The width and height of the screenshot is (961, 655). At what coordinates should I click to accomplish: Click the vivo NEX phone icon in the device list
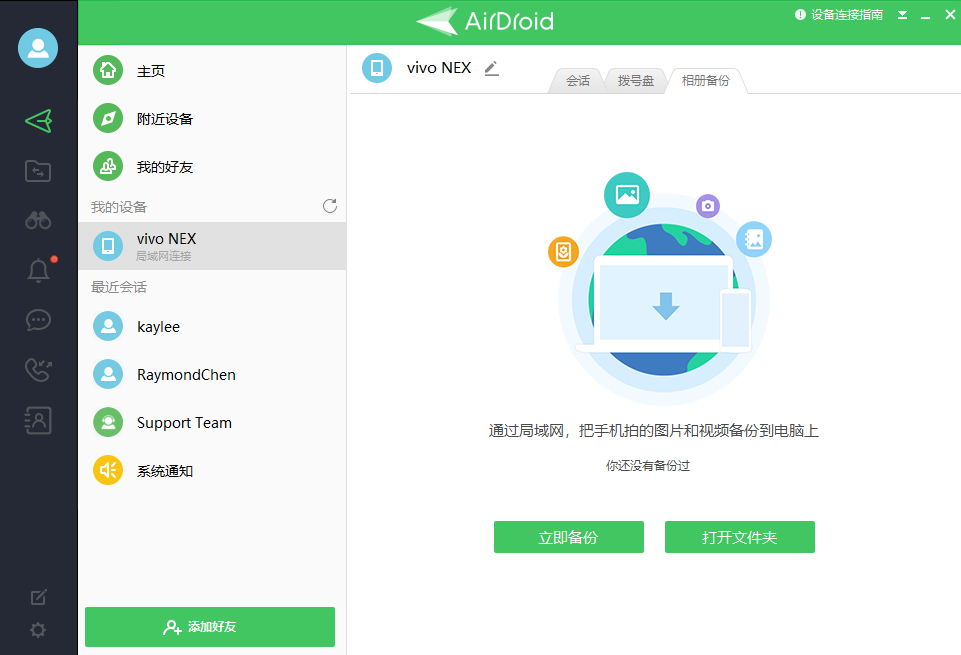pyautogui.click(x=108, y=246)
